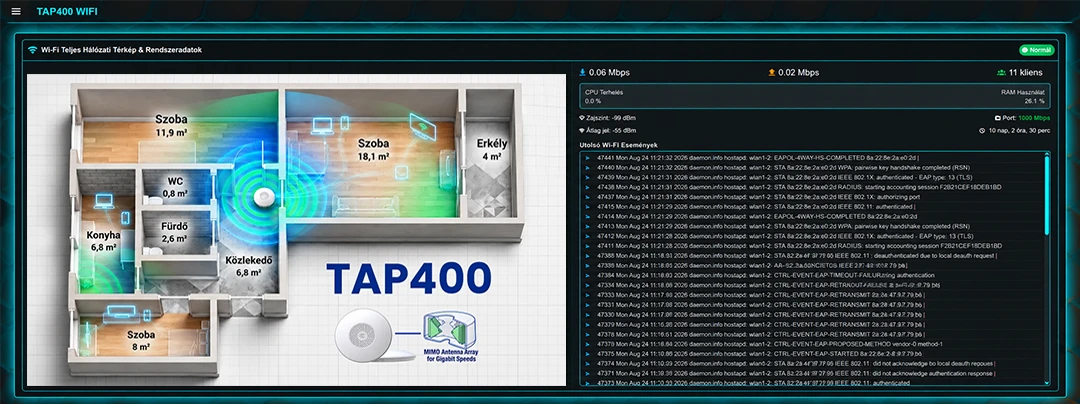This screenshot has height=404, width=1080.
Task: Click the arrow icon of log entry 47415
Action: point(588,206)
